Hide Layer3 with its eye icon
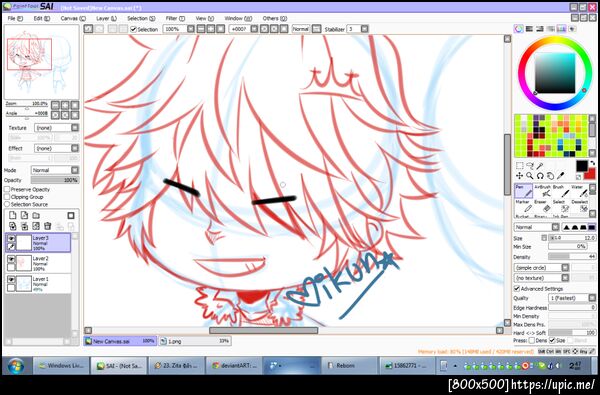 coord(11,239)
